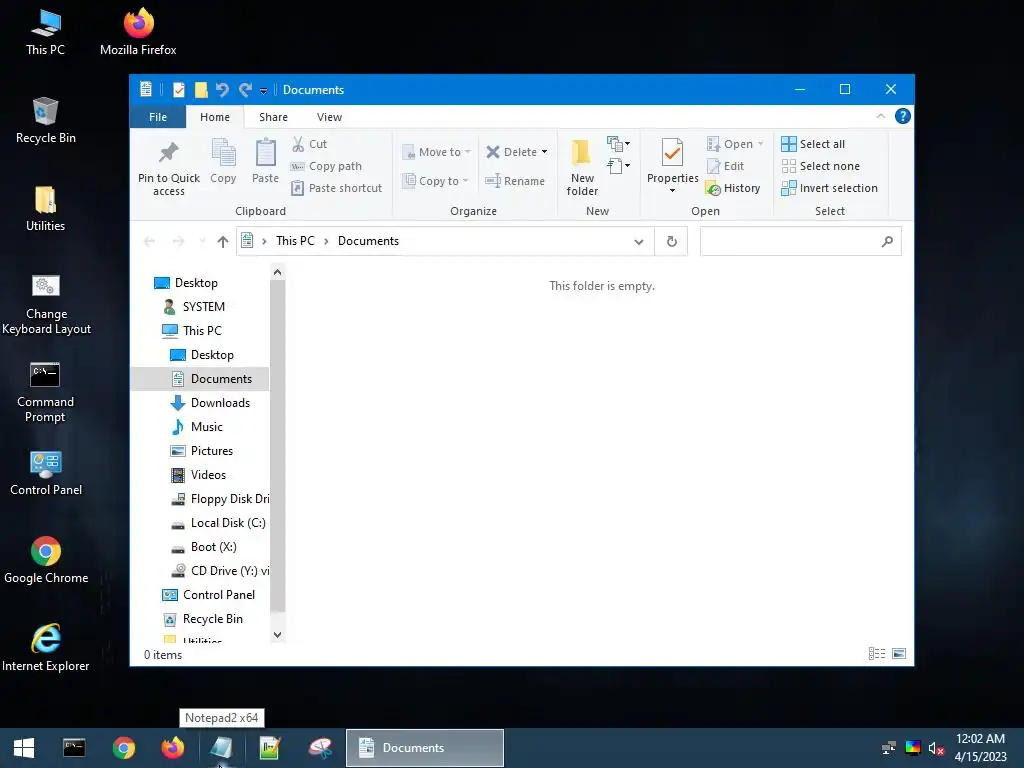Open Command Prompt from the taskbar

point(74,748)
